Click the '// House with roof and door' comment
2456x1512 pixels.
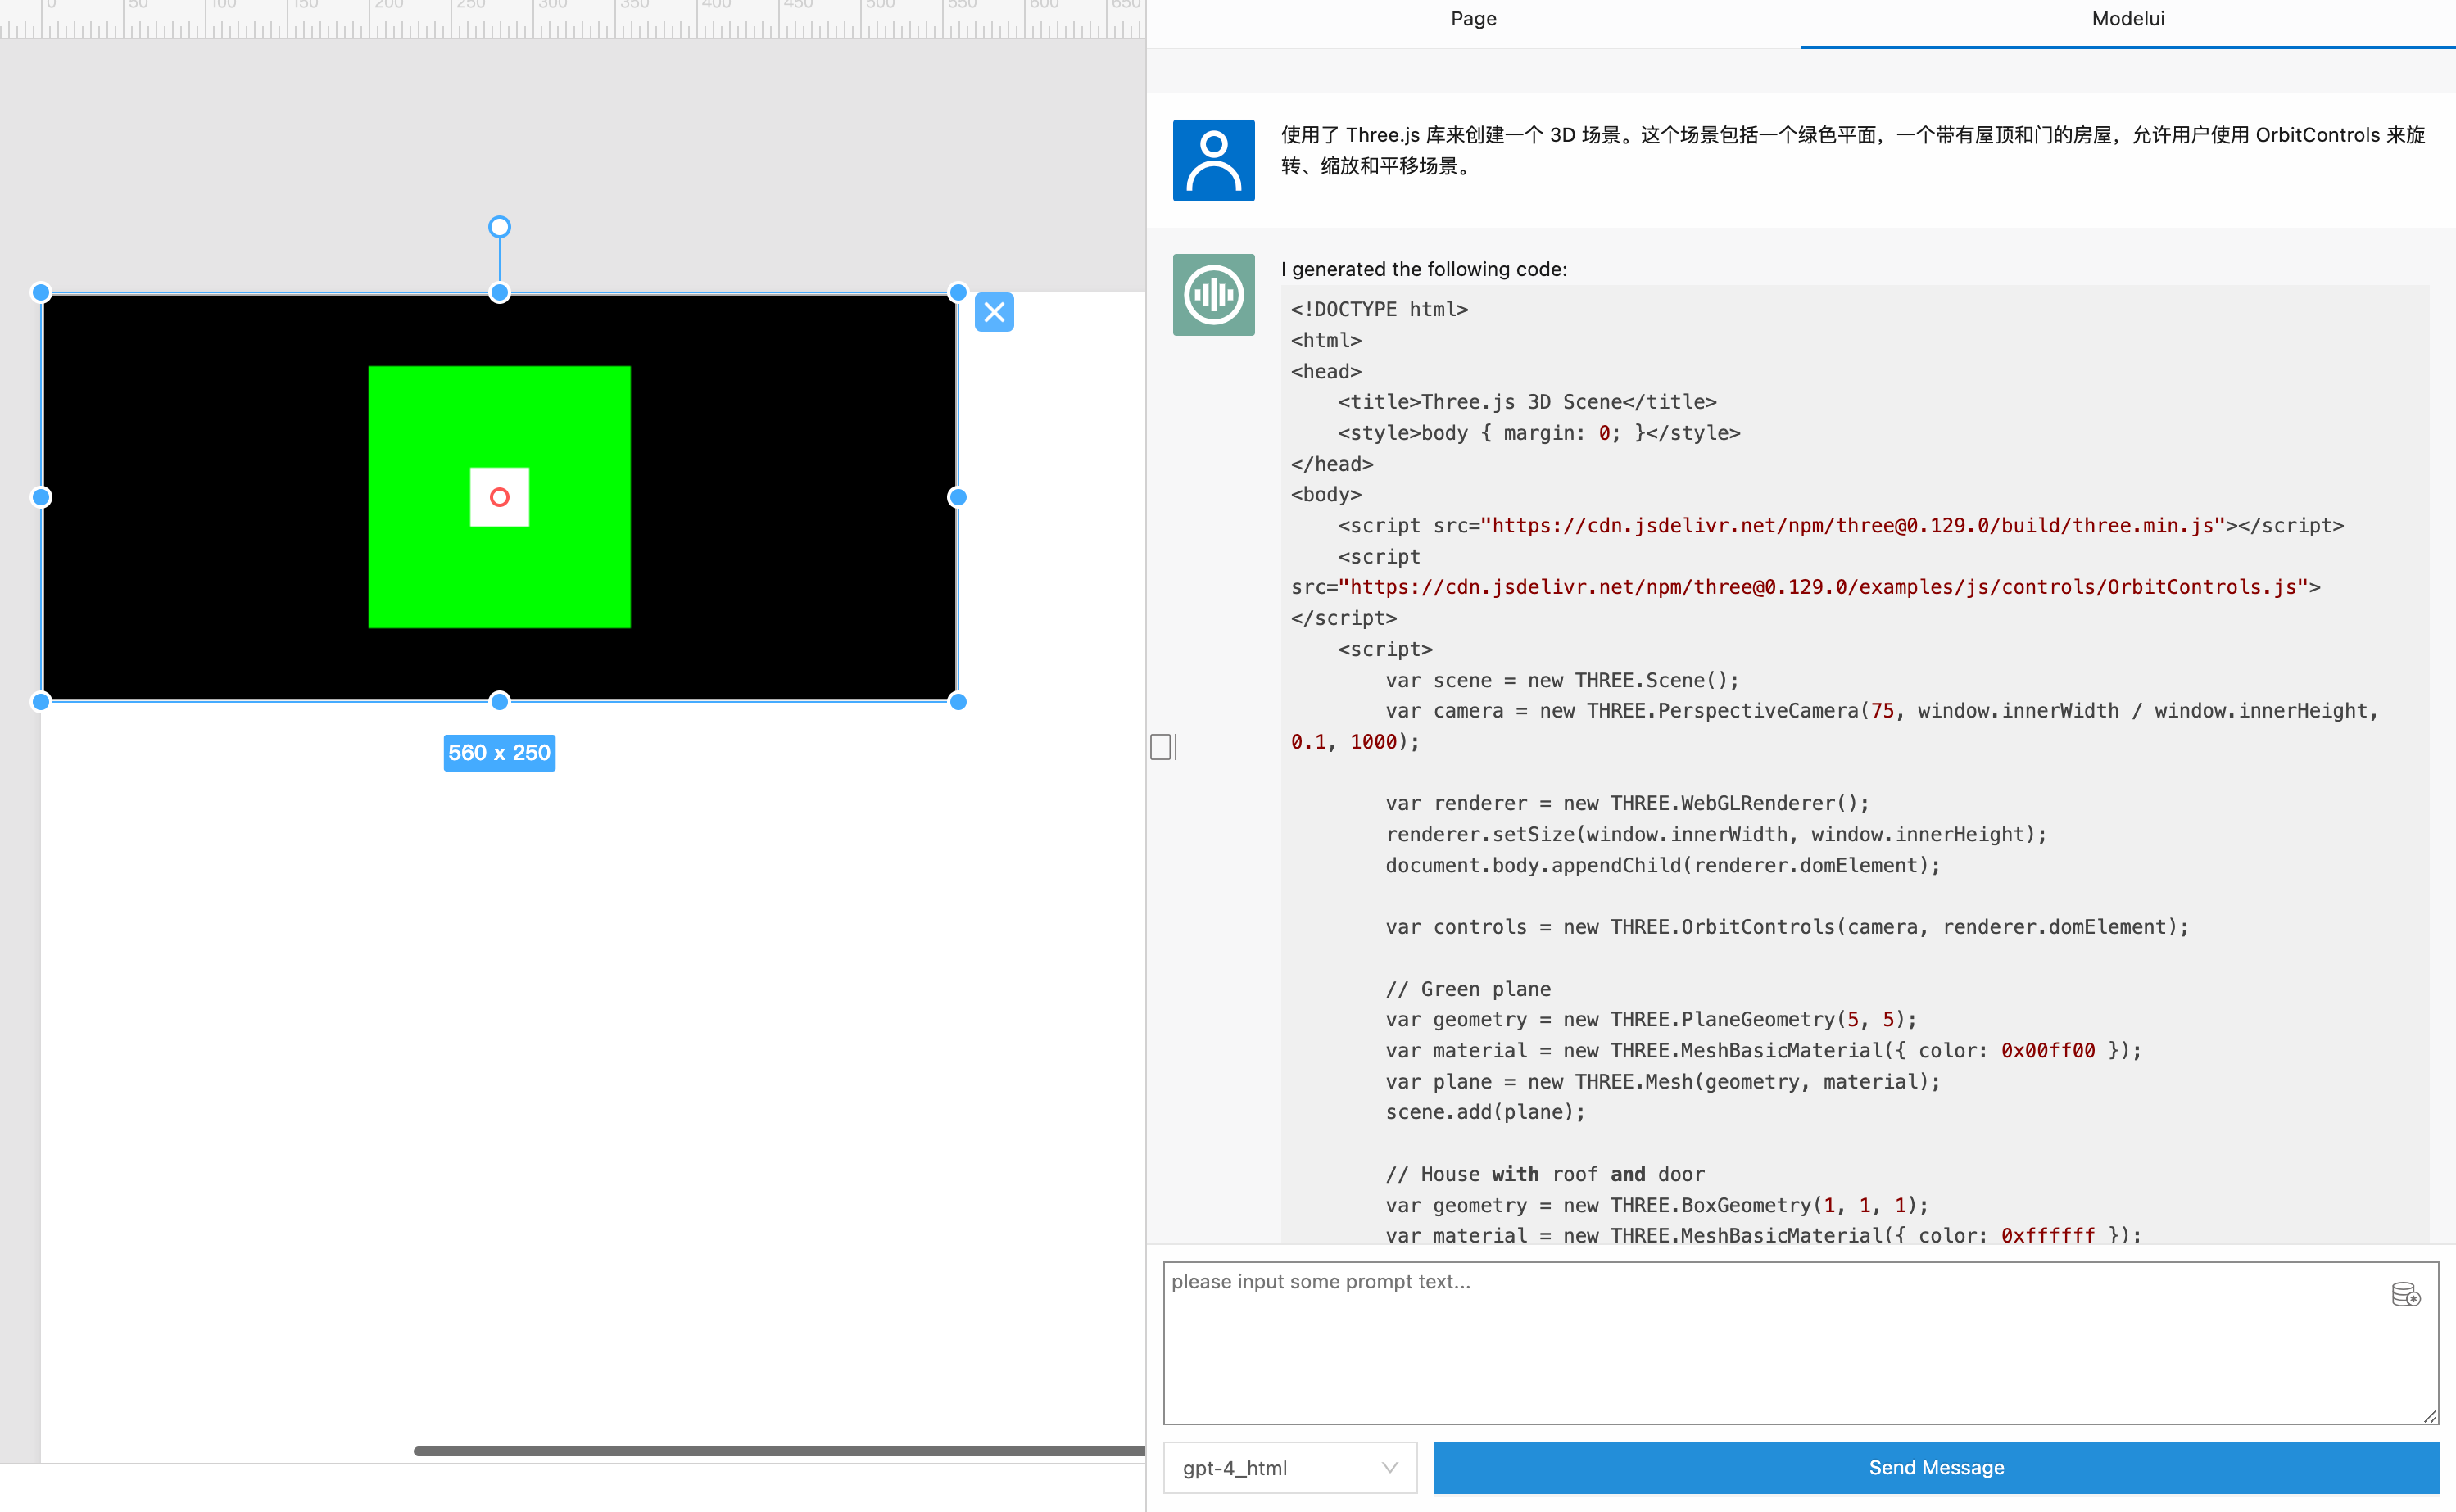tap(1545, 1174)
